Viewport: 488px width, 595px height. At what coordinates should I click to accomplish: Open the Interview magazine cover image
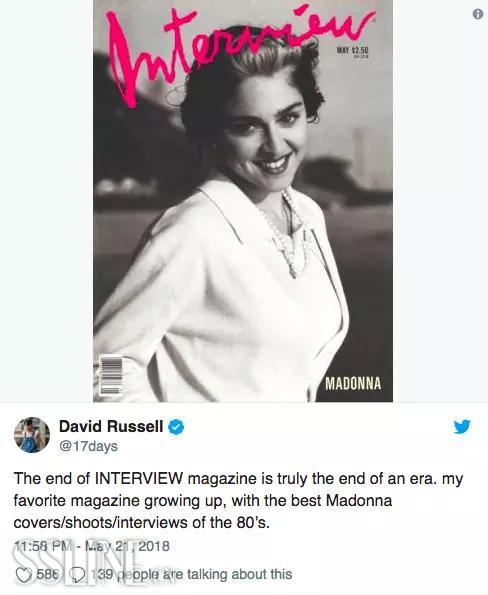point(243,201)
